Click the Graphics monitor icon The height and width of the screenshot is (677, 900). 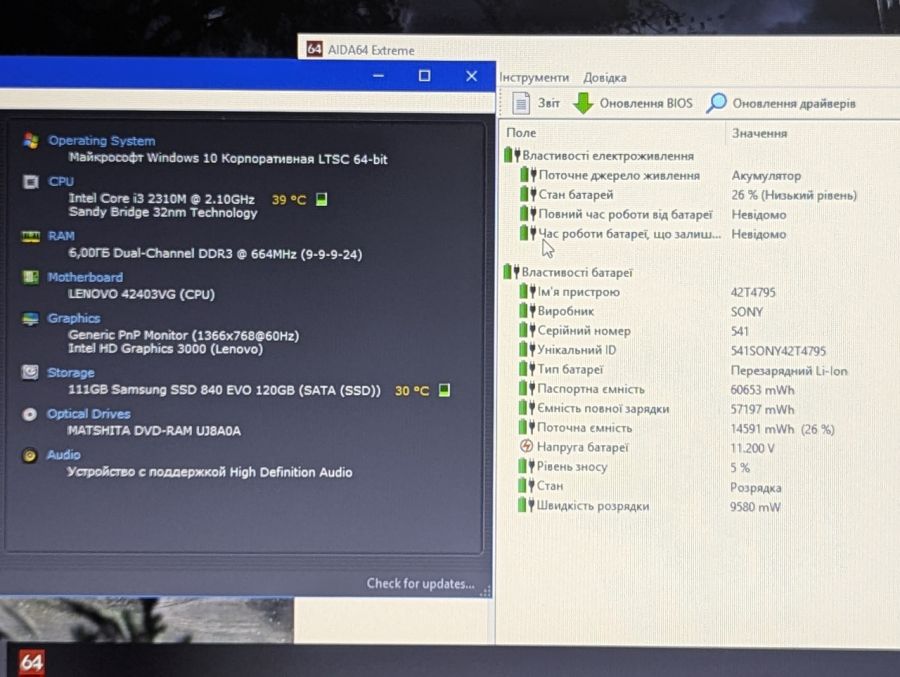30,319
